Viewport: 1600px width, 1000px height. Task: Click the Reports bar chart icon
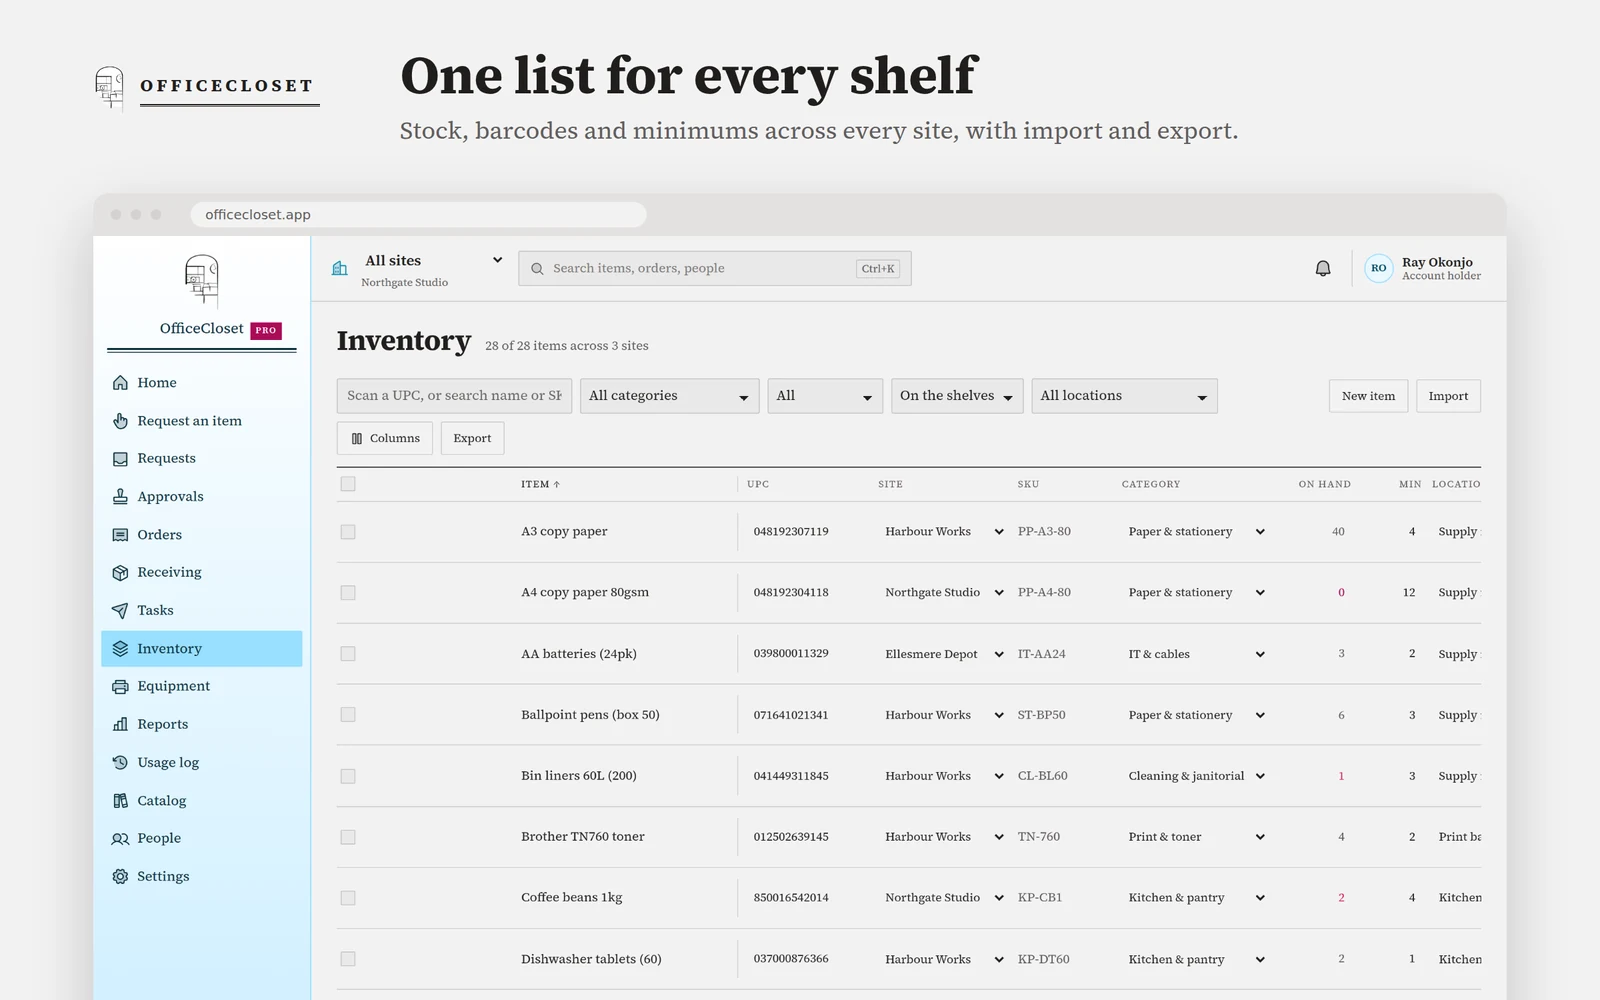(x=120, y=725)
